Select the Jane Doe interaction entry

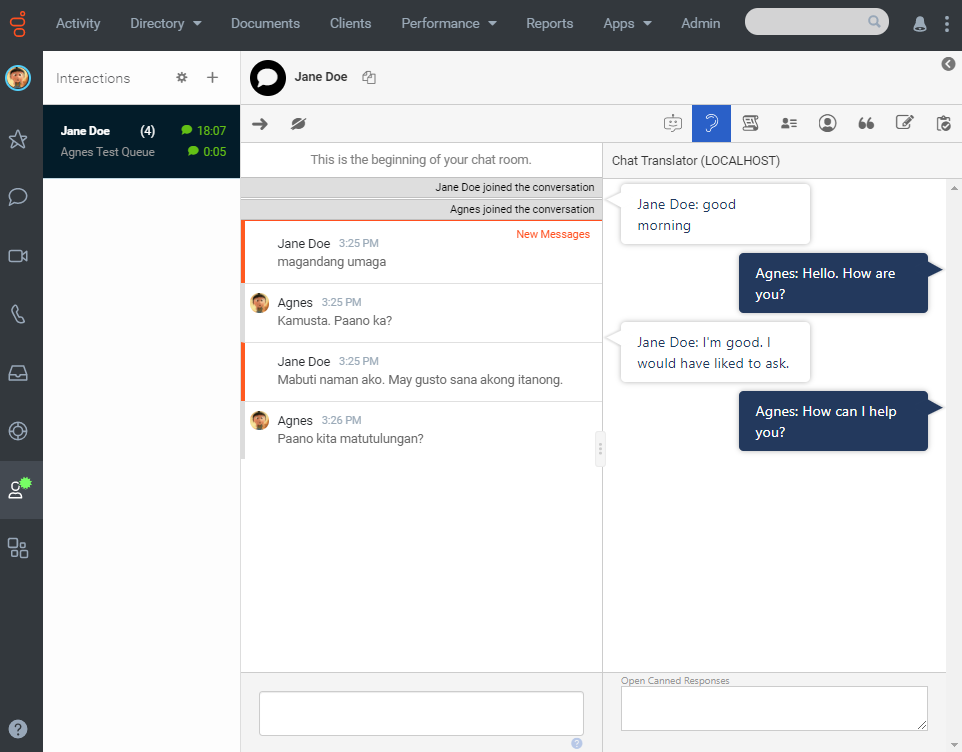[141, 141]
